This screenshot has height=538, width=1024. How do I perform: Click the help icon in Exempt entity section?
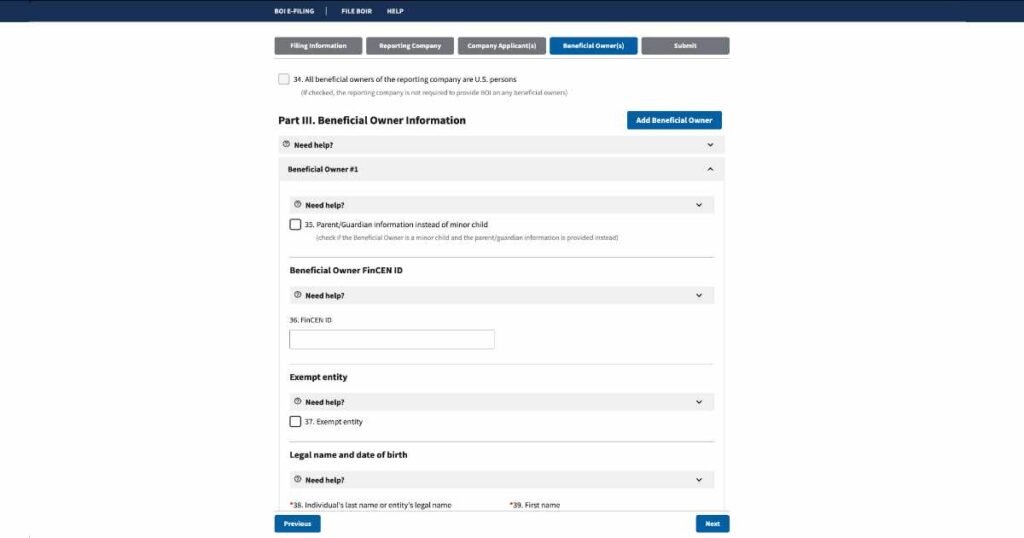297,401
